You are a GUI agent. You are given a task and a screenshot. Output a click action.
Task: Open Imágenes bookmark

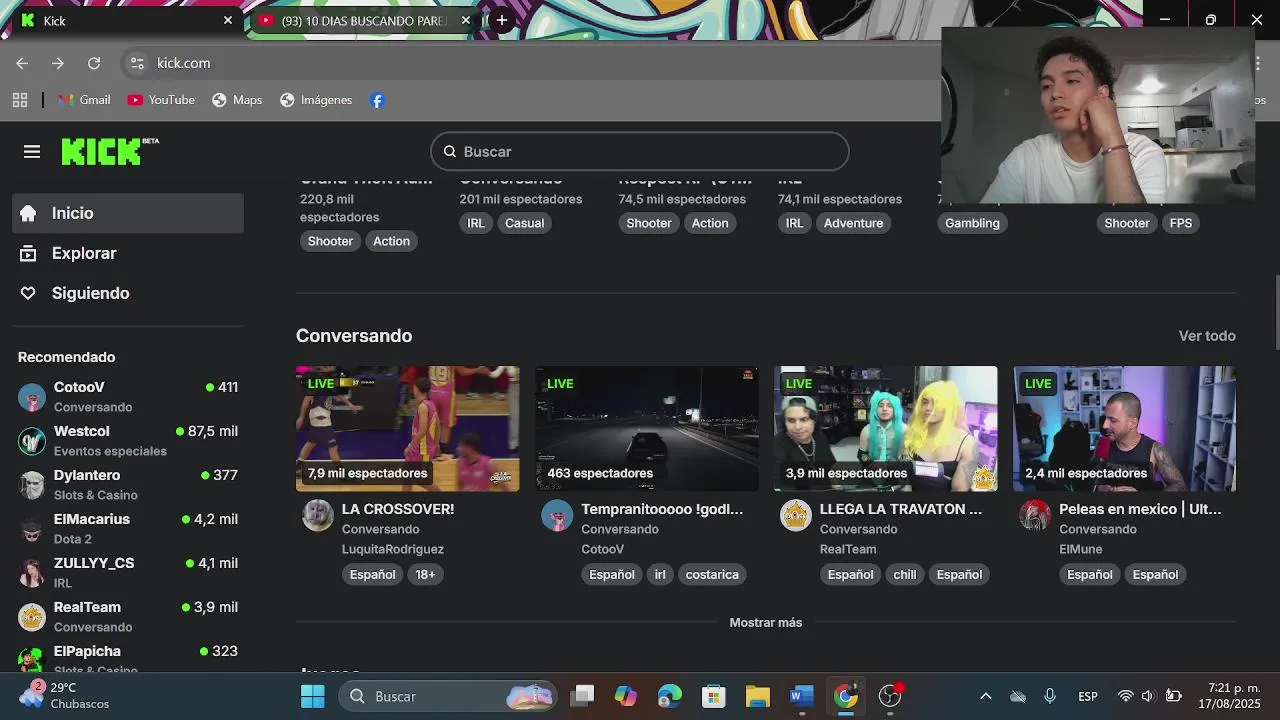coord(316,100)
